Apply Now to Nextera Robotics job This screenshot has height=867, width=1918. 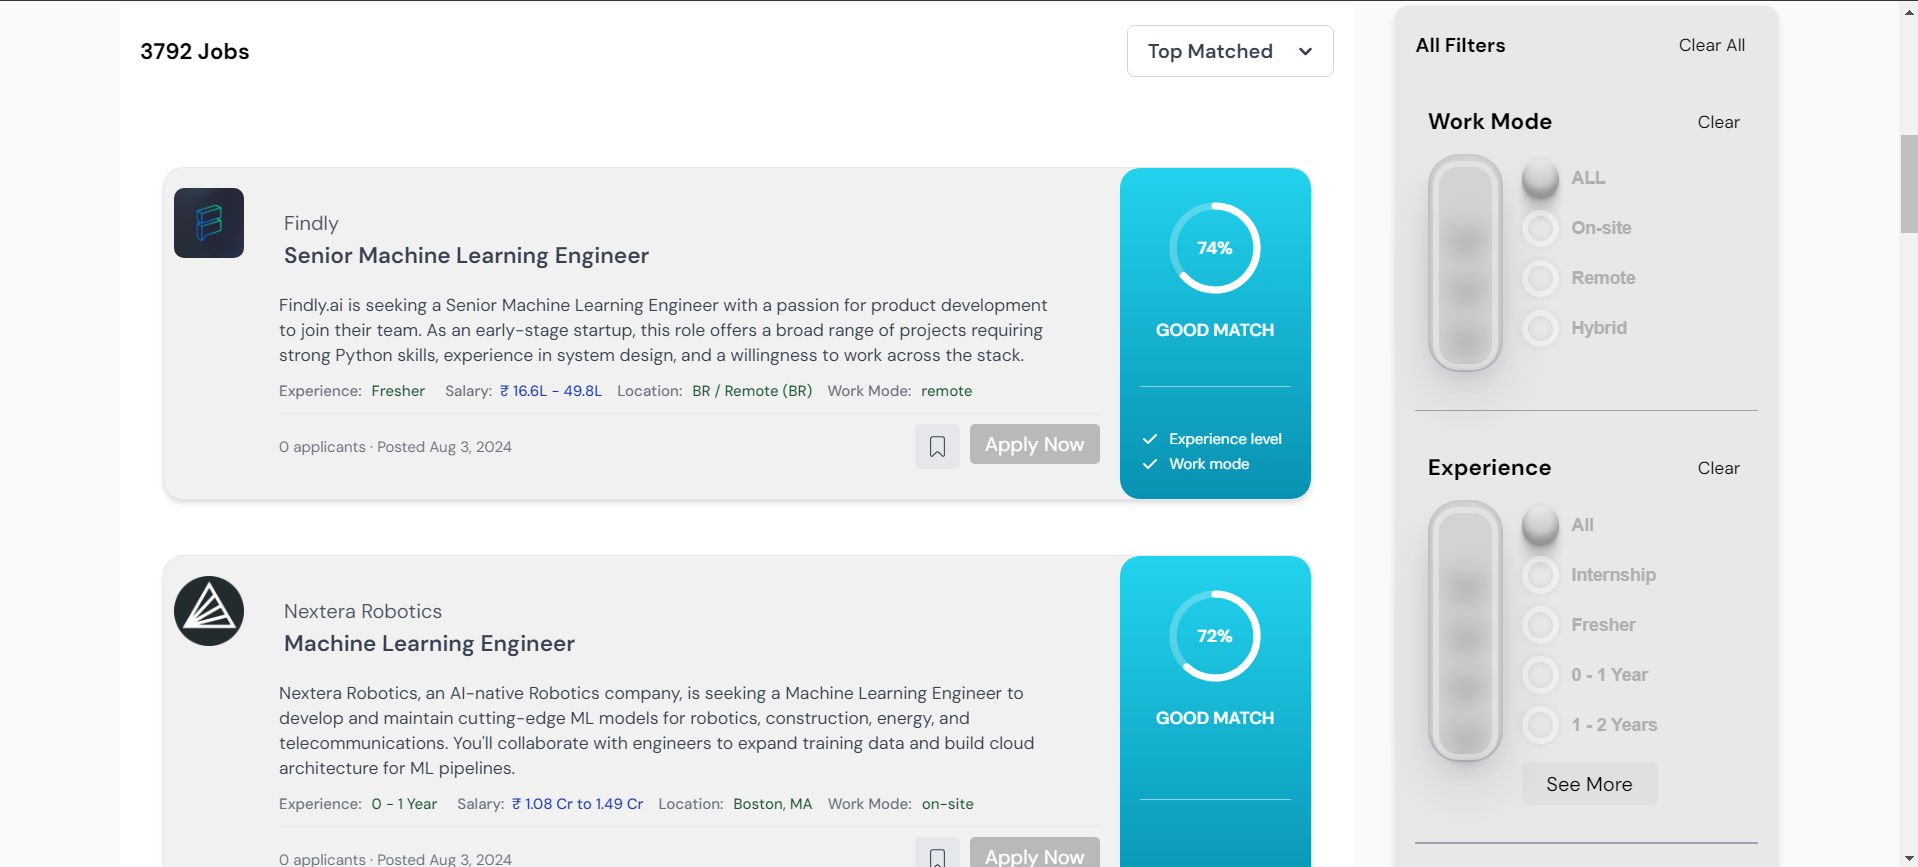click(1034, 853)
